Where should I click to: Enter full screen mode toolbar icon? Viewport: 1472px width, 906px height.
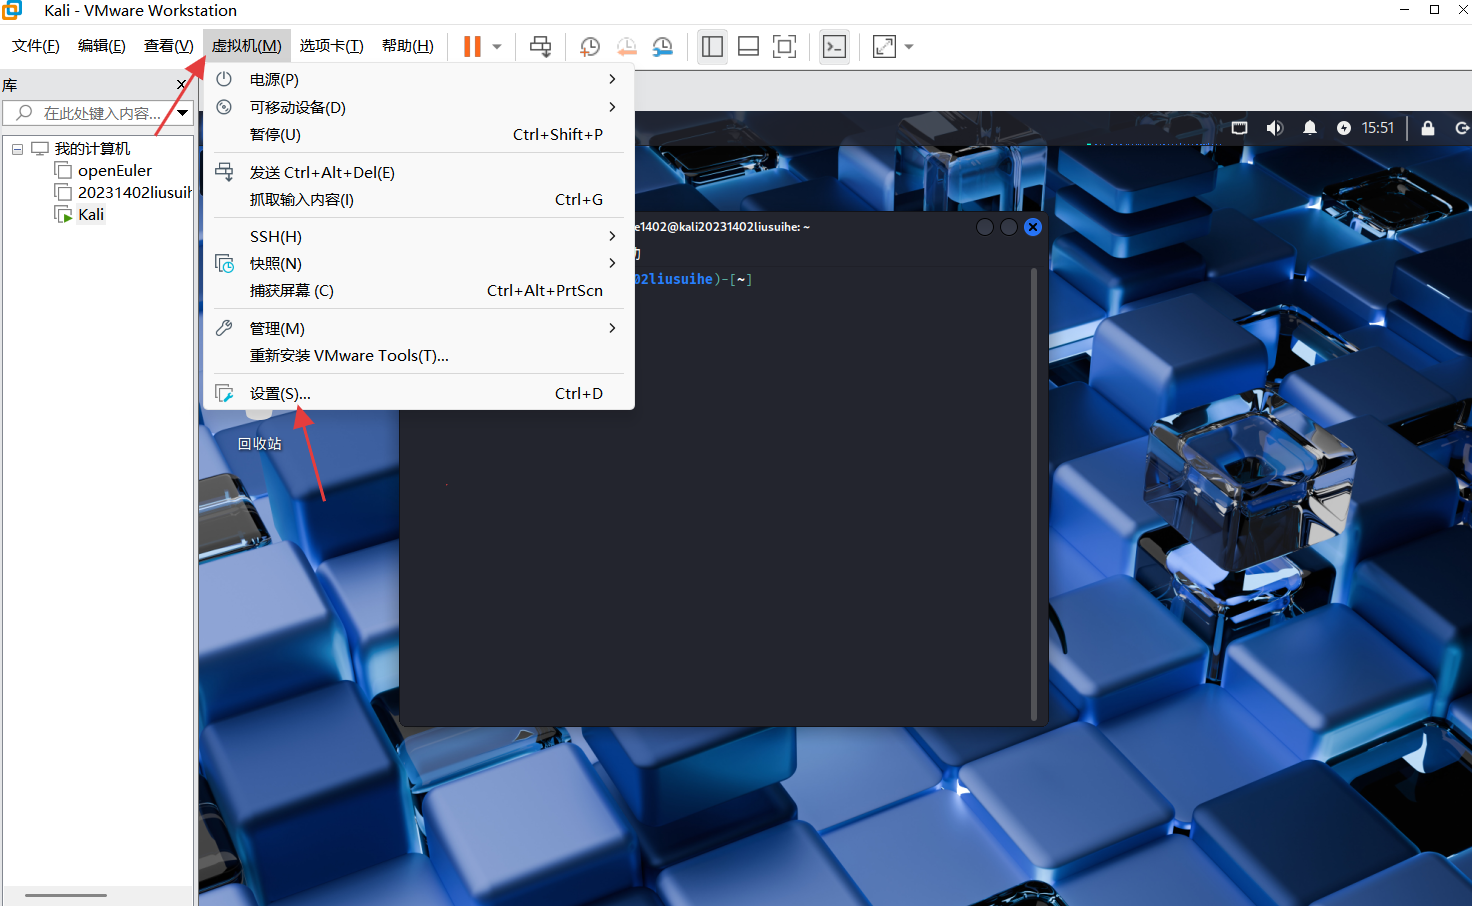[x=784, y=46]
